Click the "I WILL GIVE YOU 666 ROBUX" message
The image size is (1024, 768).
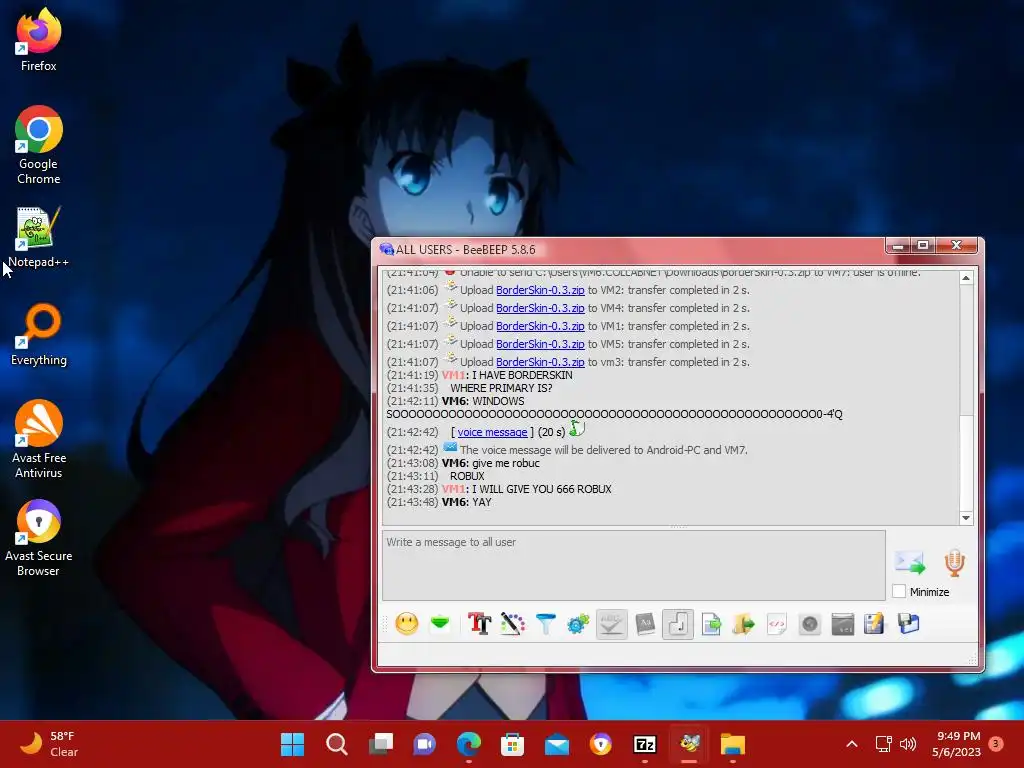[541, 489]
